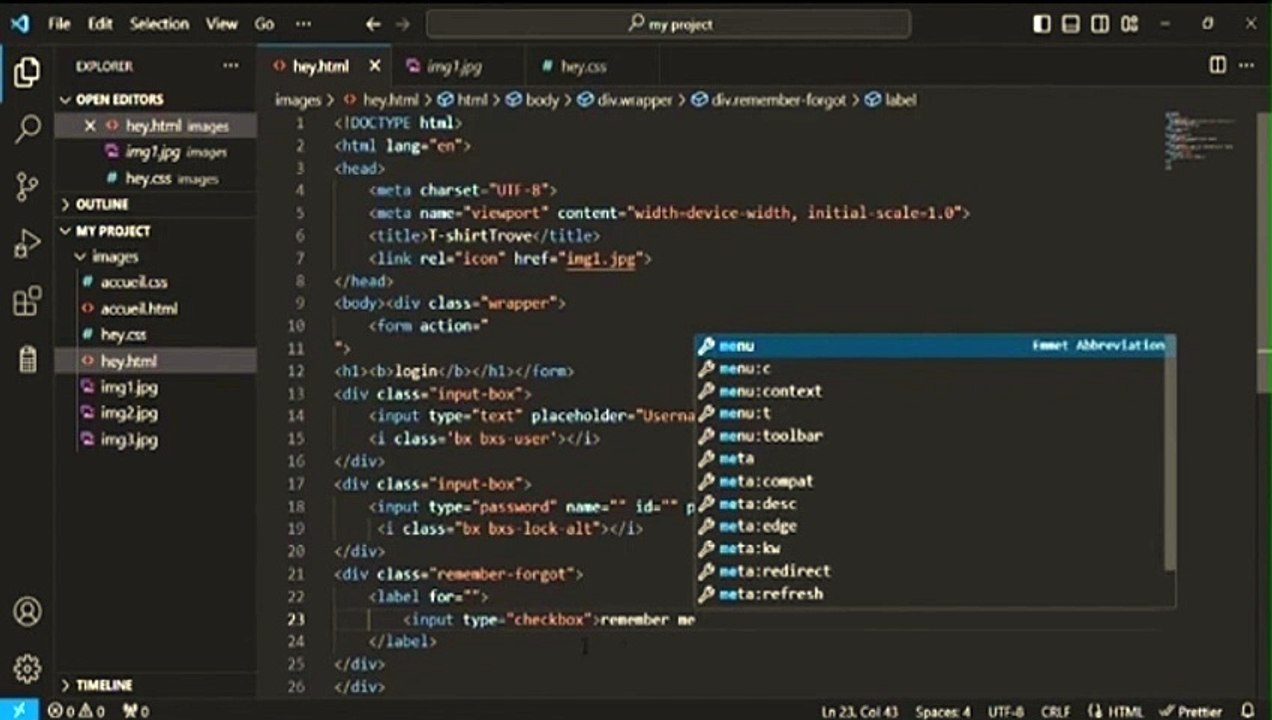Open Explorer views and more actions ellipsis

point(231,66)
